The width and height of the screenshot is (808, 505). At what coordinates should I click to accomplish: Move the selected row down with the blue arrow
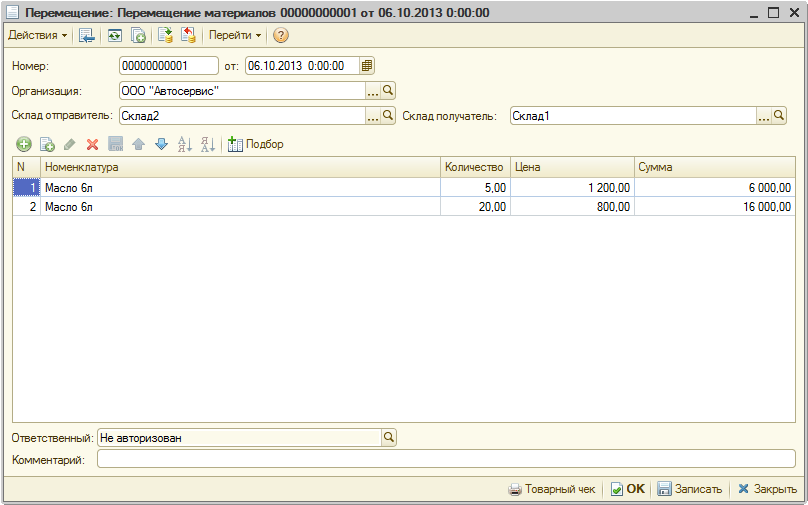pyautogui.click(x=161, y=144)
